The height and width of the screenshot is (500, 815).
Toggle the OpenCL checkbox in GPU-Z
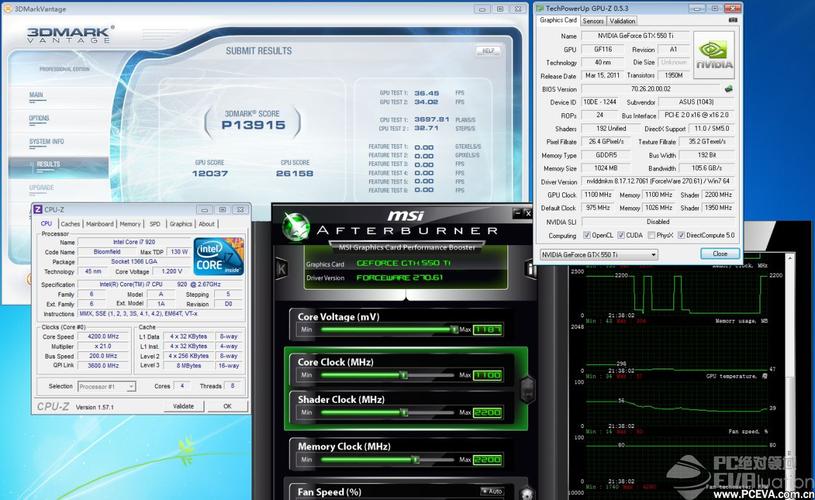click(587, 235)
